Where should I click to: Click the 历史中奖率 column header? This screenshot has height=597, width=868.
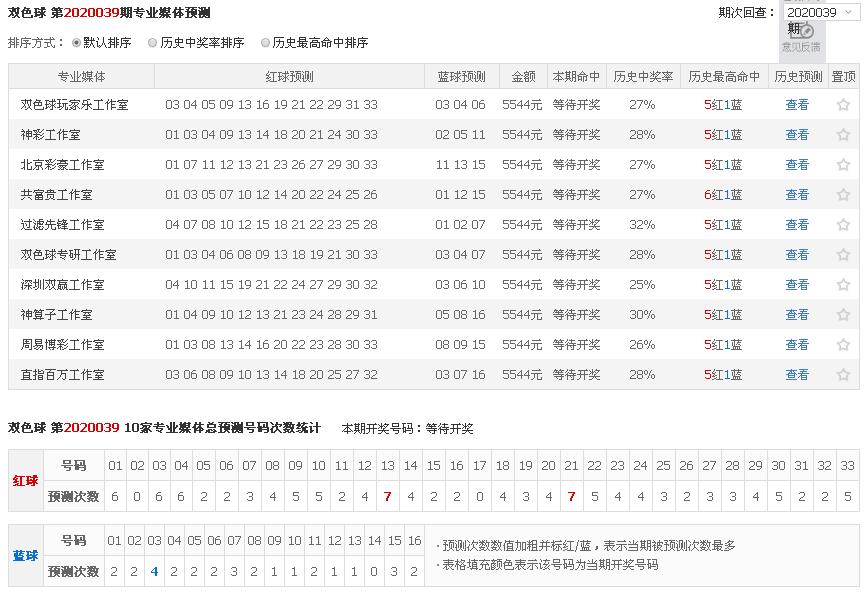coord(642,77)
